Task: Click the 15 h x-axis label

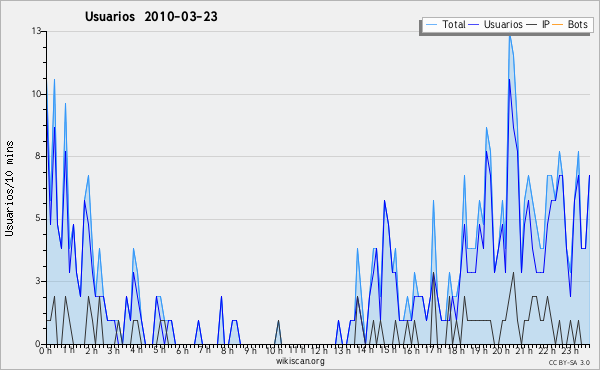Action: click(388, 350)
